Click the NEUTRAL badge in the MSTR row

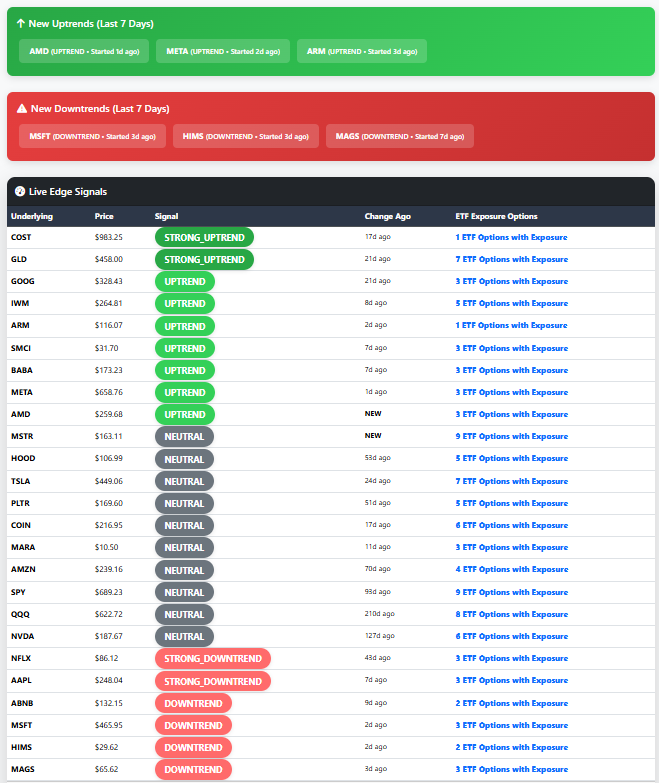[x=184, y=436]
